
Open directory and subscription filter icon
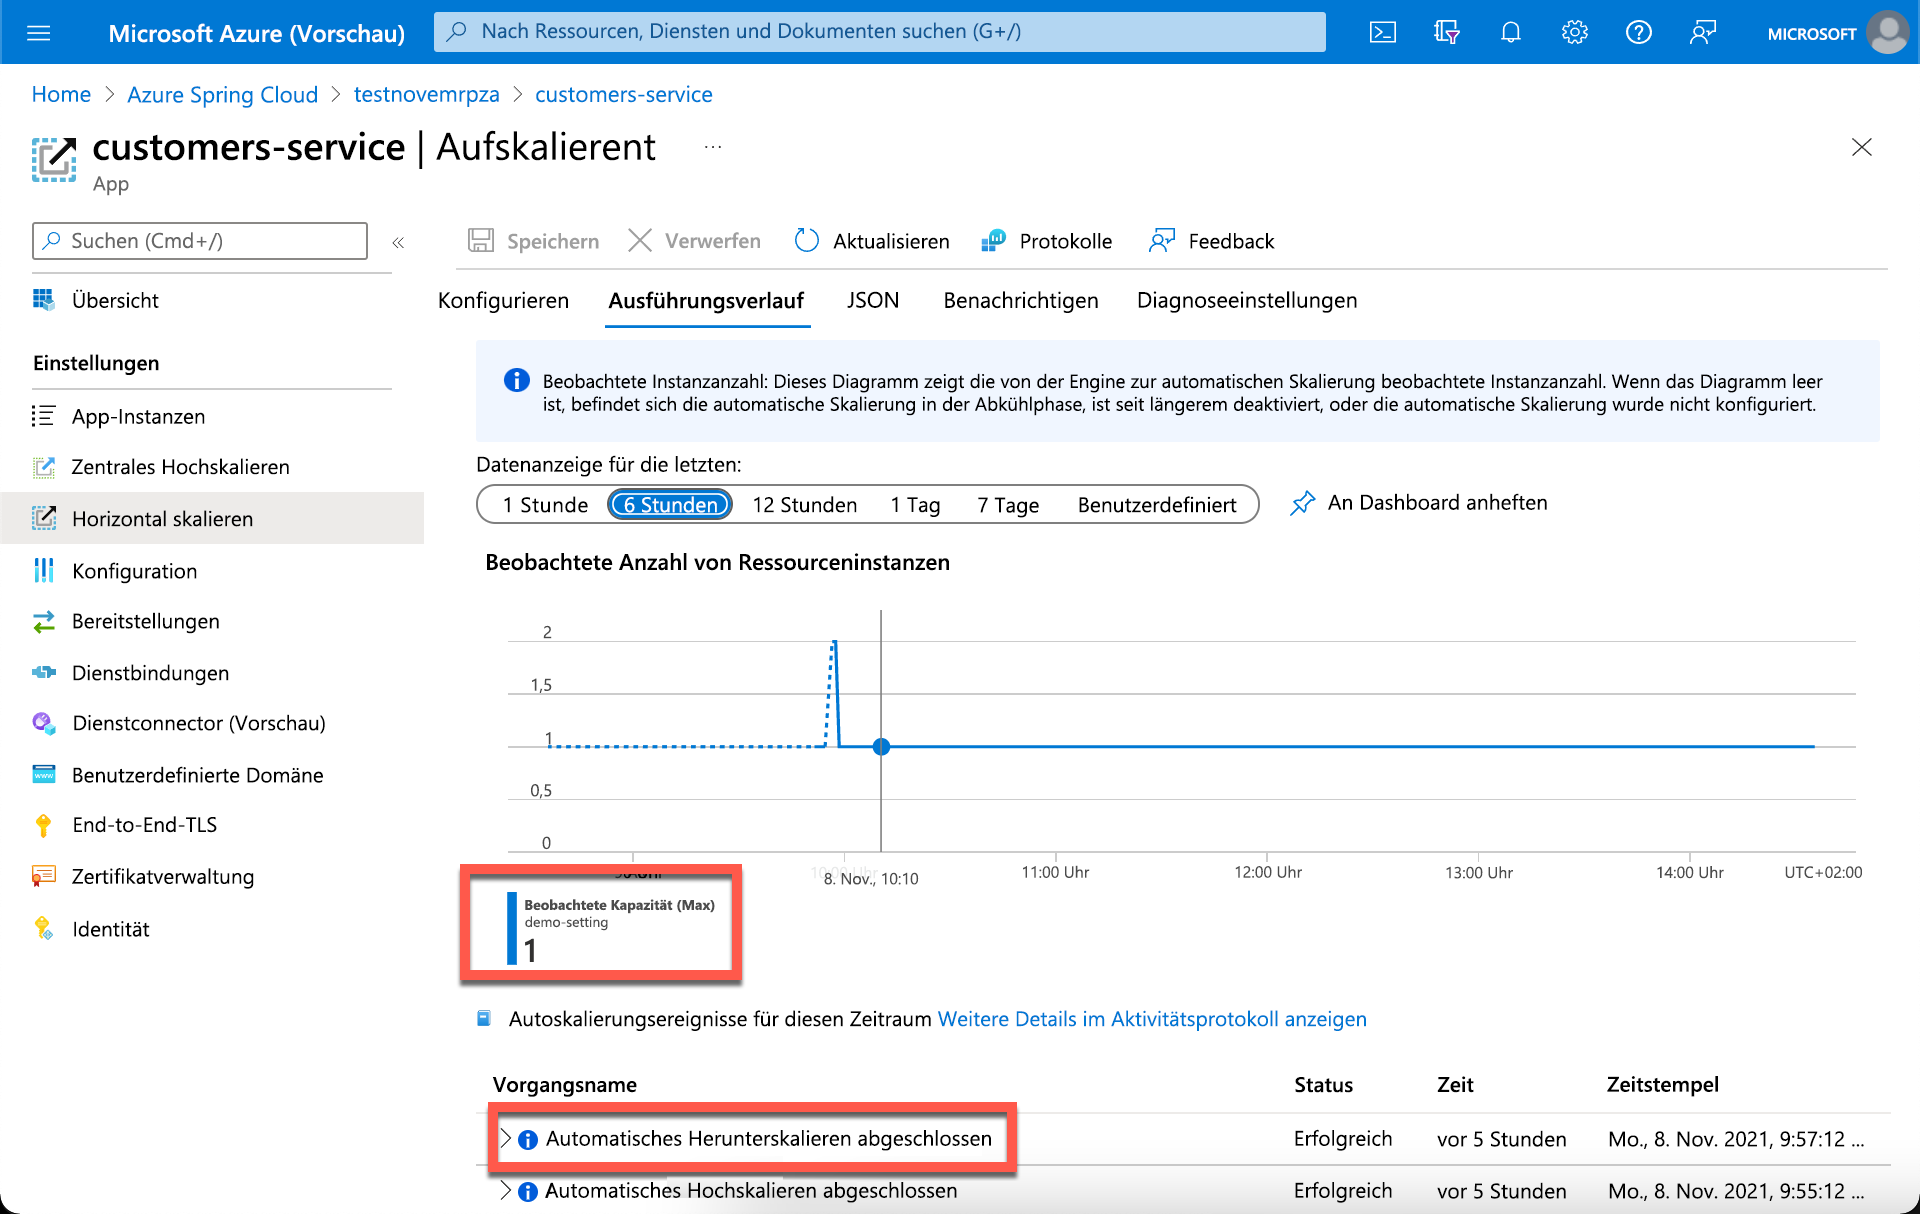coord(1446,33)
